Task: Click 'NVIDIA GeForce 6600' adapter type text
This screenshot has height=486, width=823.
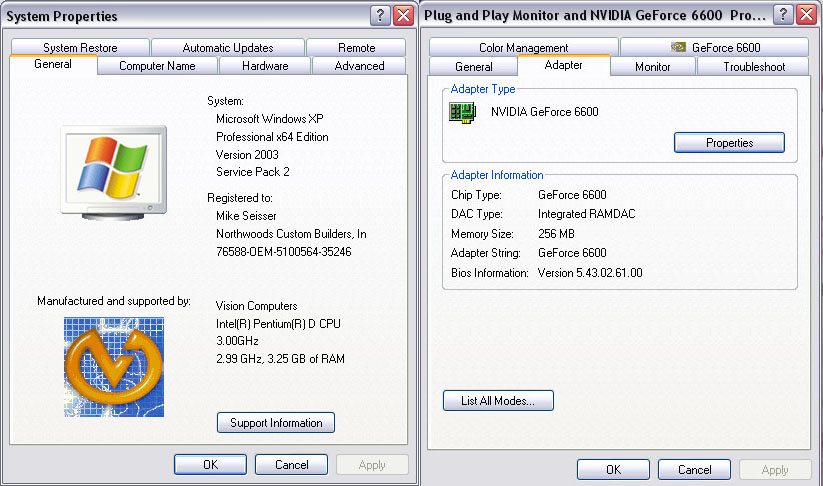Action: click(544, 112)
